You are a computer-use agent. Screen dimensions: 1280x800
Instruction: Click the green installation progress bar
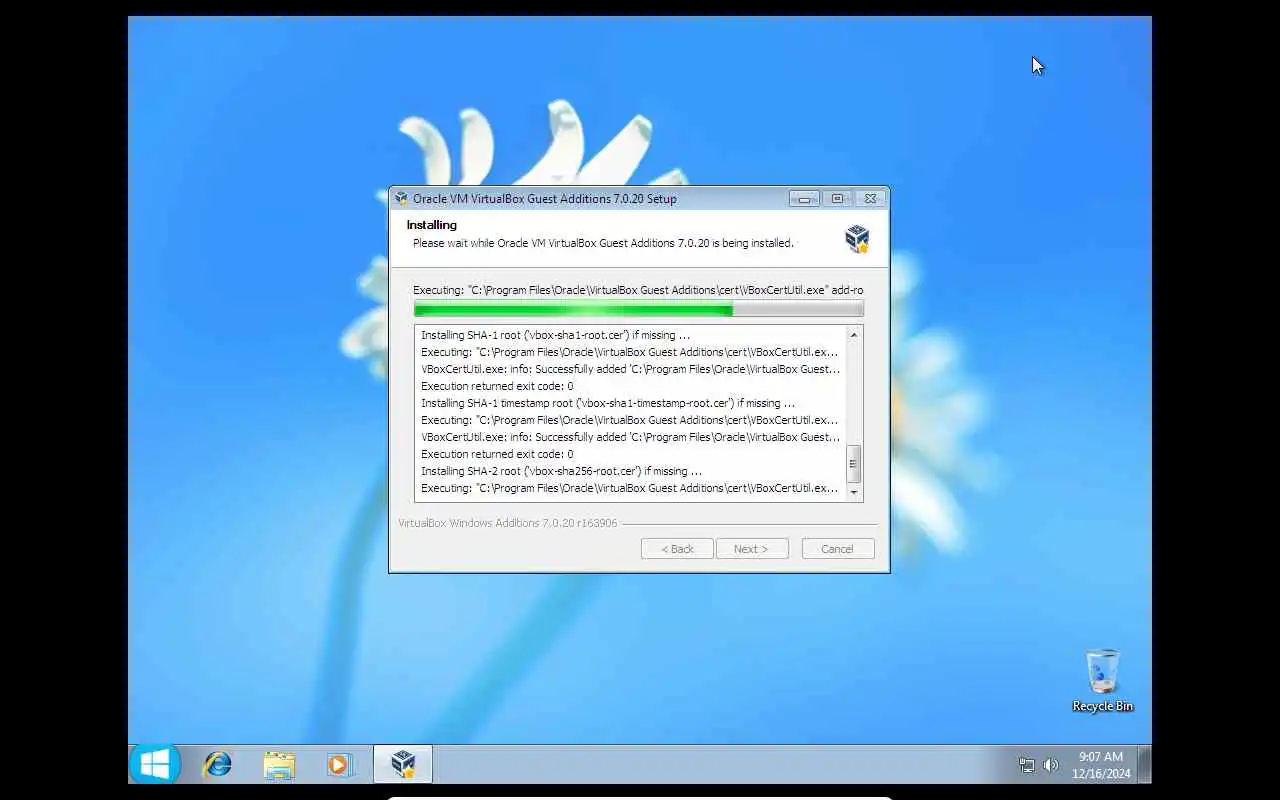(x=638, y=309)
